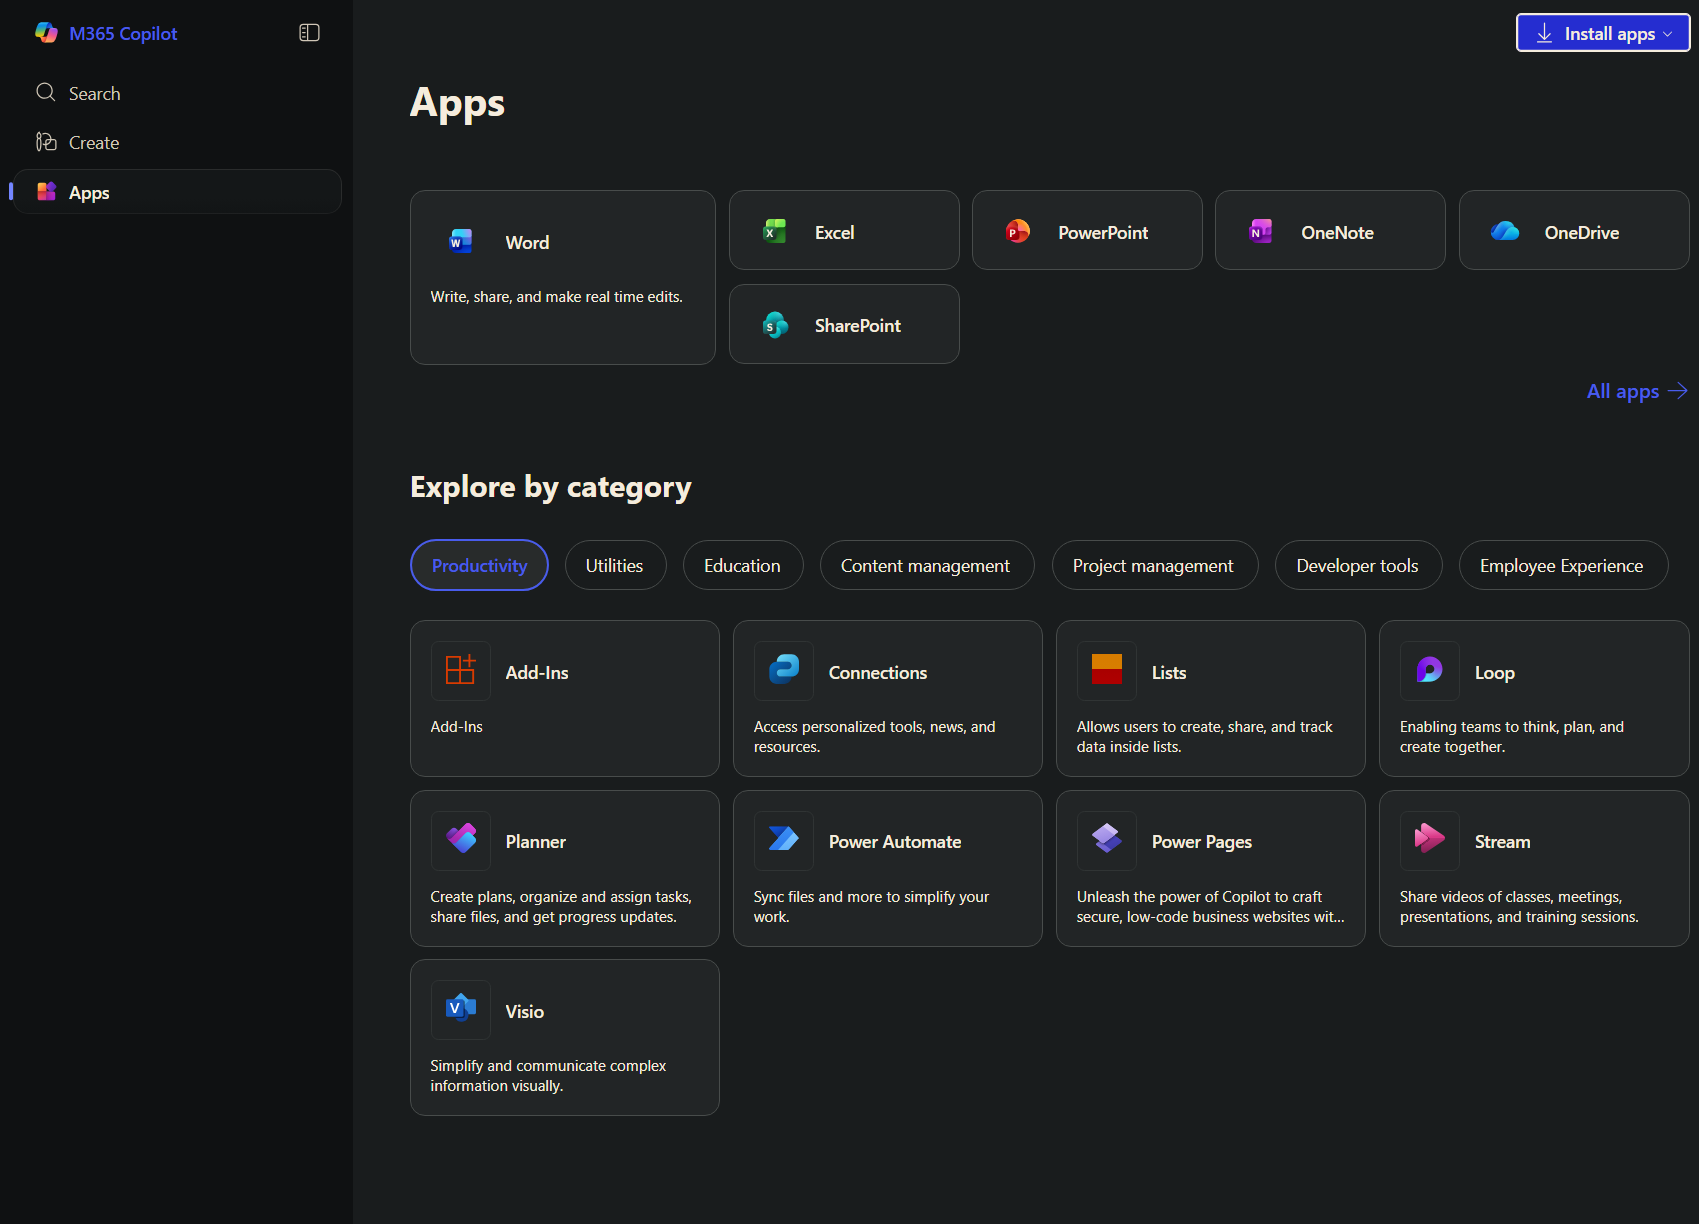Launch OneNote from its icon
Viewport: 1699px width, 1224px height.
tap(1261, 232)
